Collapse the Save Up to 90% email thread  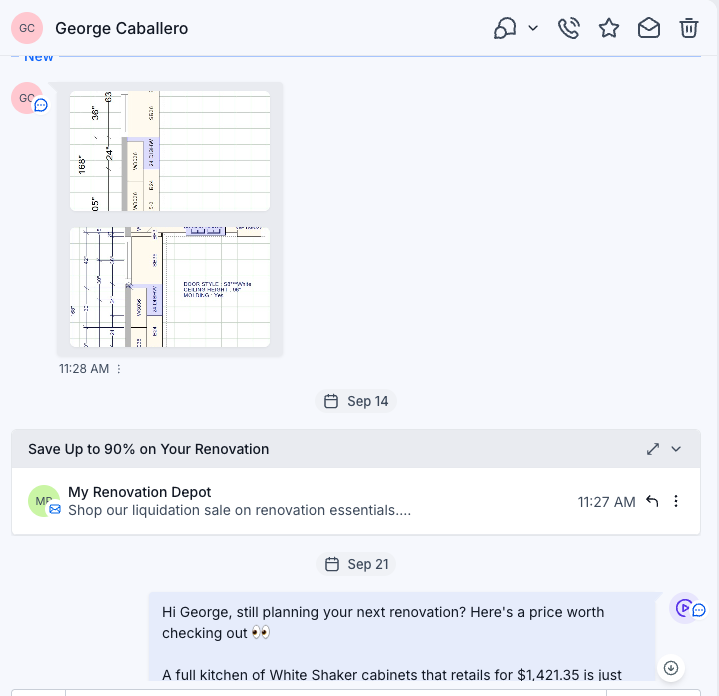point(676,449)
